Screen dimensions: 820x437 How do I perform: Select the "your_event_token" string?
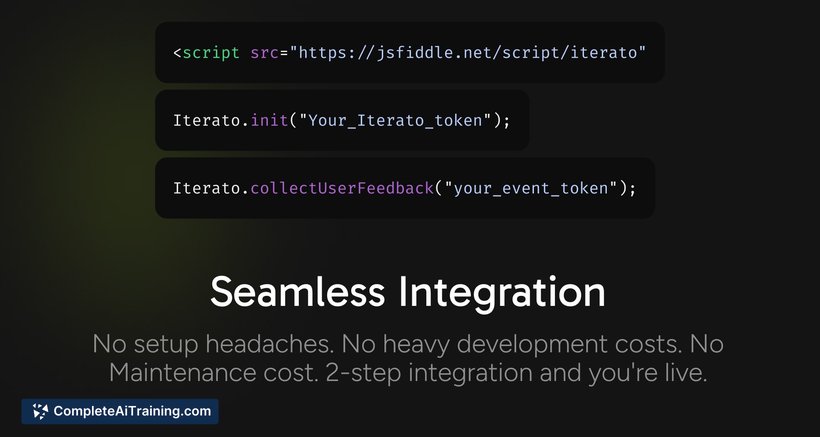coord(531,188)
